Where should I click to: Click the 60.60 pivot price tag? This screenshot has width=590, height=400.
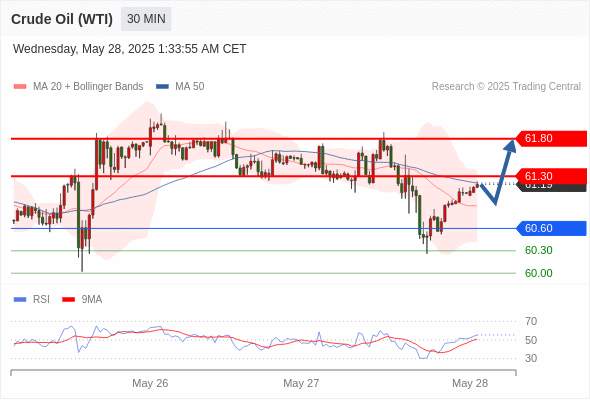pyautogui.click(x=551, y=228)
